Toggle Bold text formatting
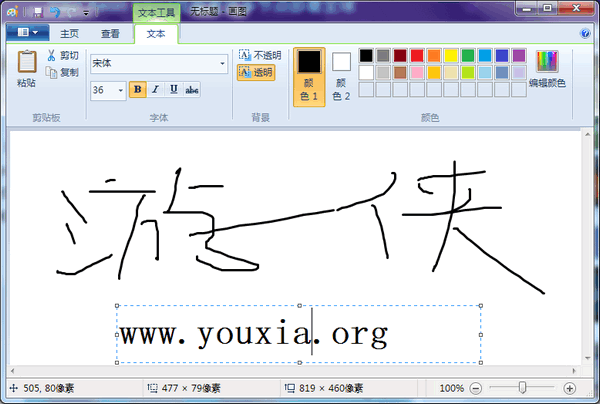This screenshot has height=404, width=600. coord(138,90)
